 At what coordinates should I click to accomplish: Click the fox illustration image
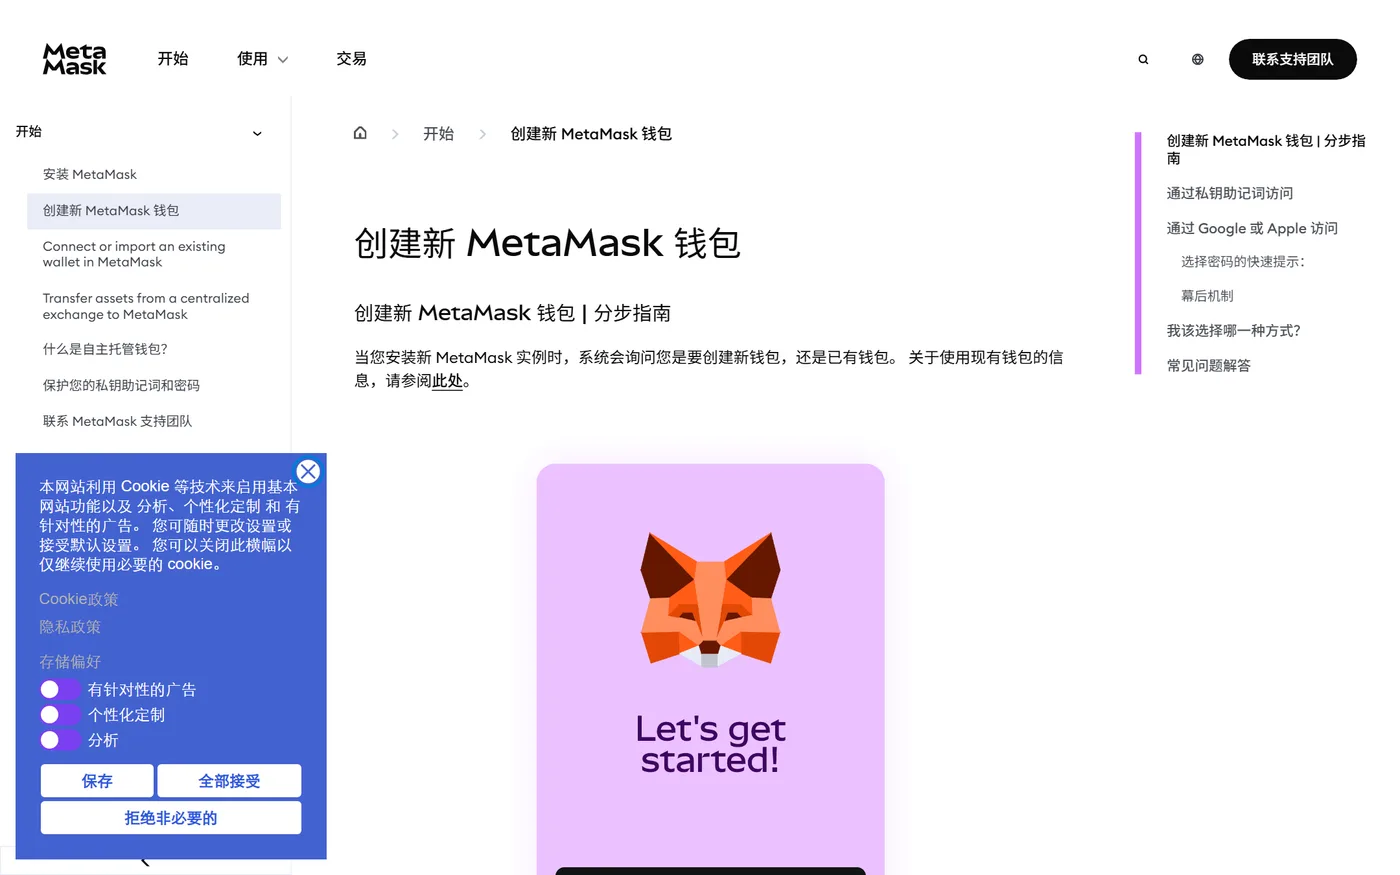[710, 599]
